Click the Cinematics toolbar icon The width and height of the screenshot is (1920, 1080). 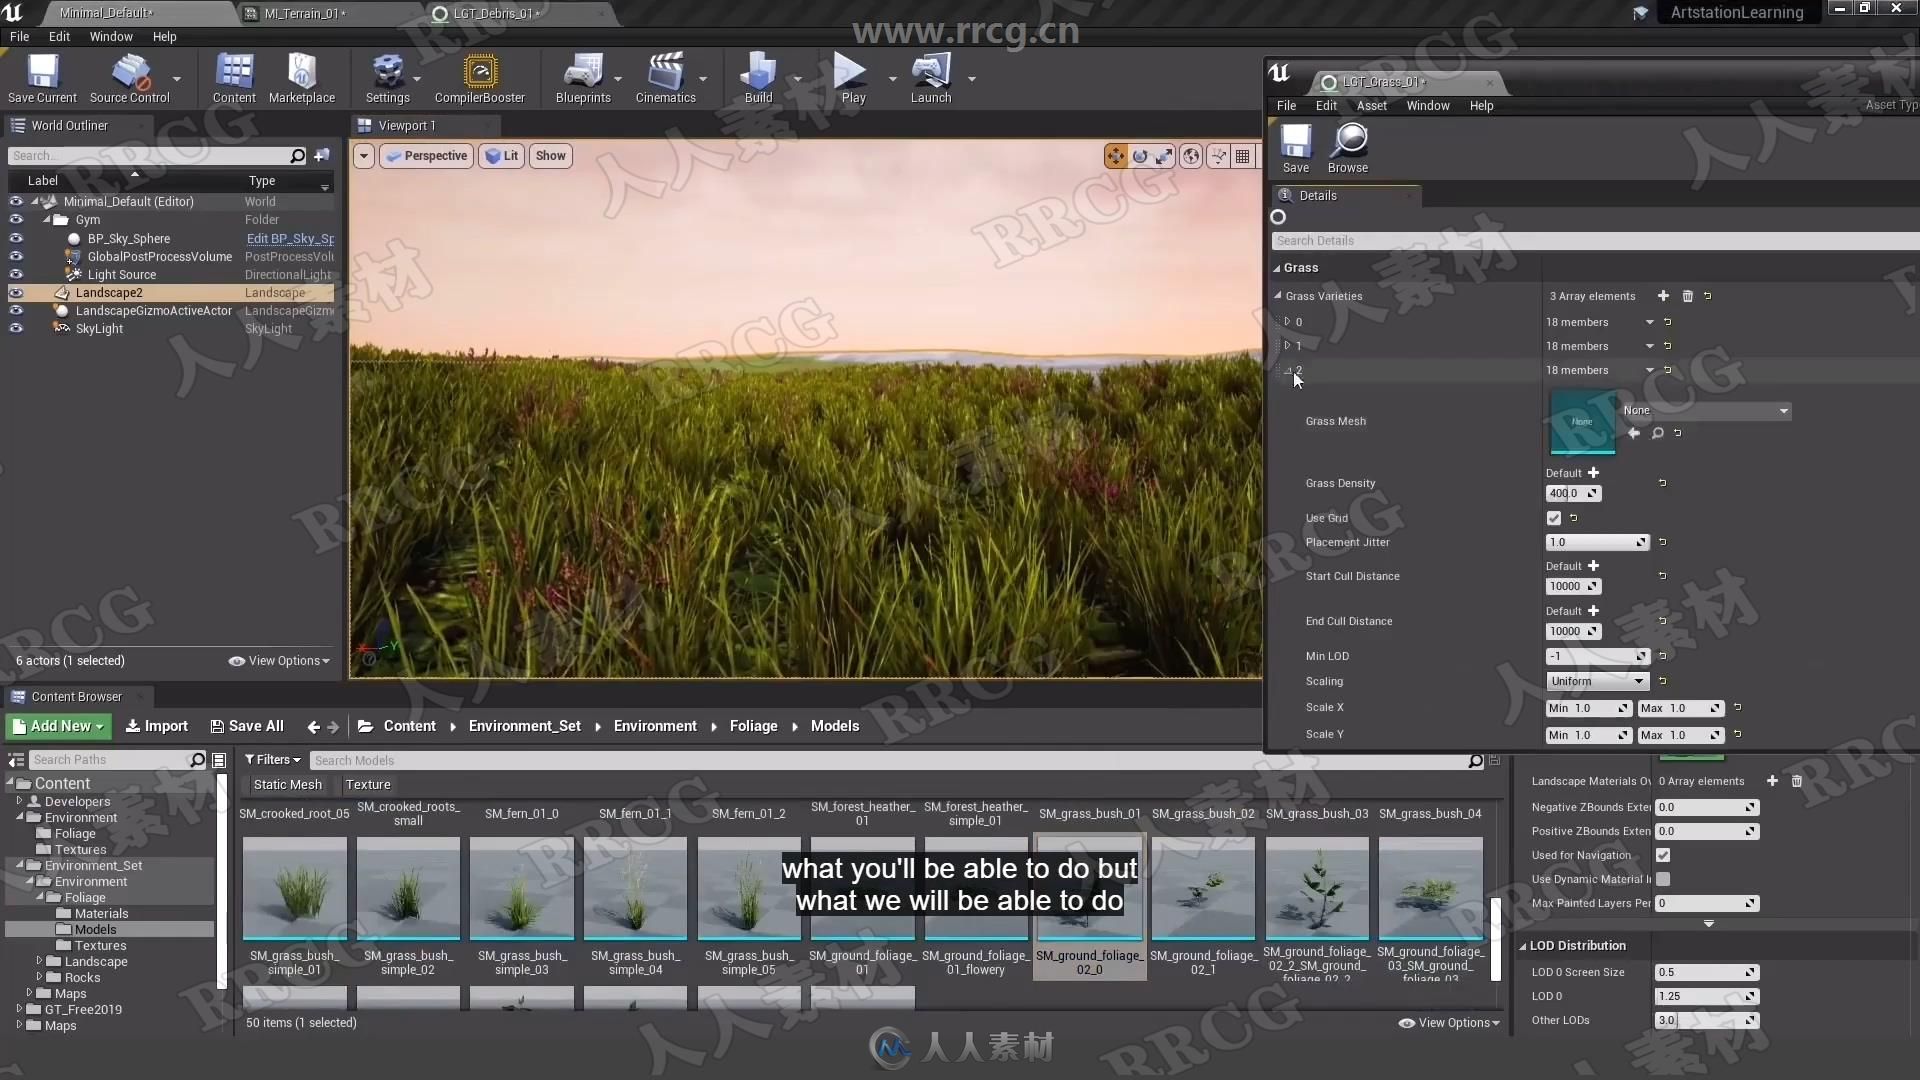pos(665,79)
